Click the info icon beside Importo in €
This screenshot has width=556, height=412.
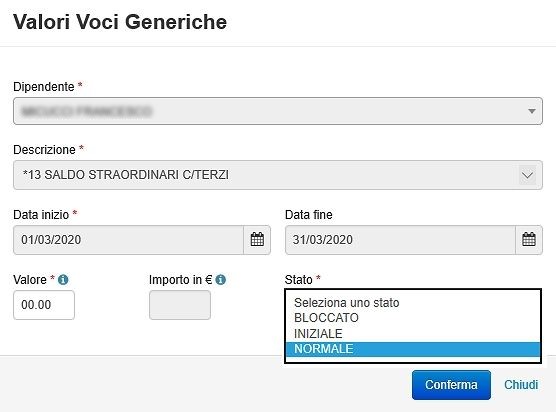(221, 280)
